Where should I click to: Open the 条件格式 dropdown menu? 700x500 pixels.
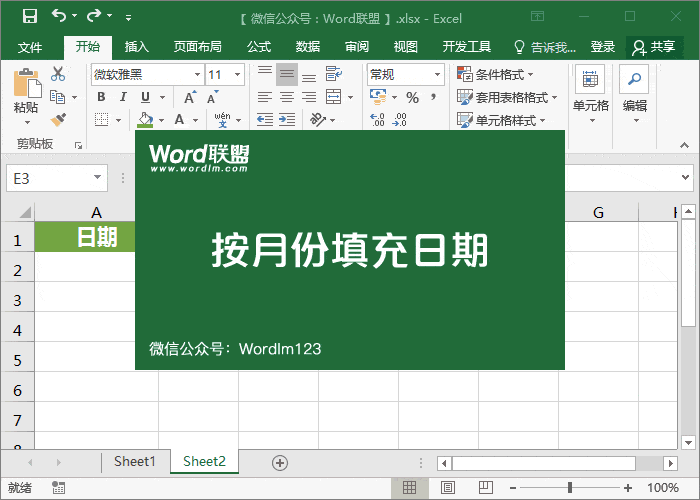pyautogui.click(x=496, y=74)
